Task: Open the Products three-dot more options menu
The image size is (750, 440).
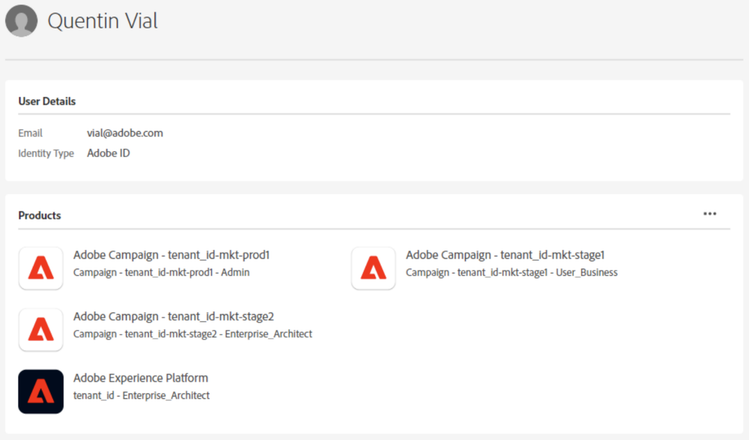Action: coord(709,213)
